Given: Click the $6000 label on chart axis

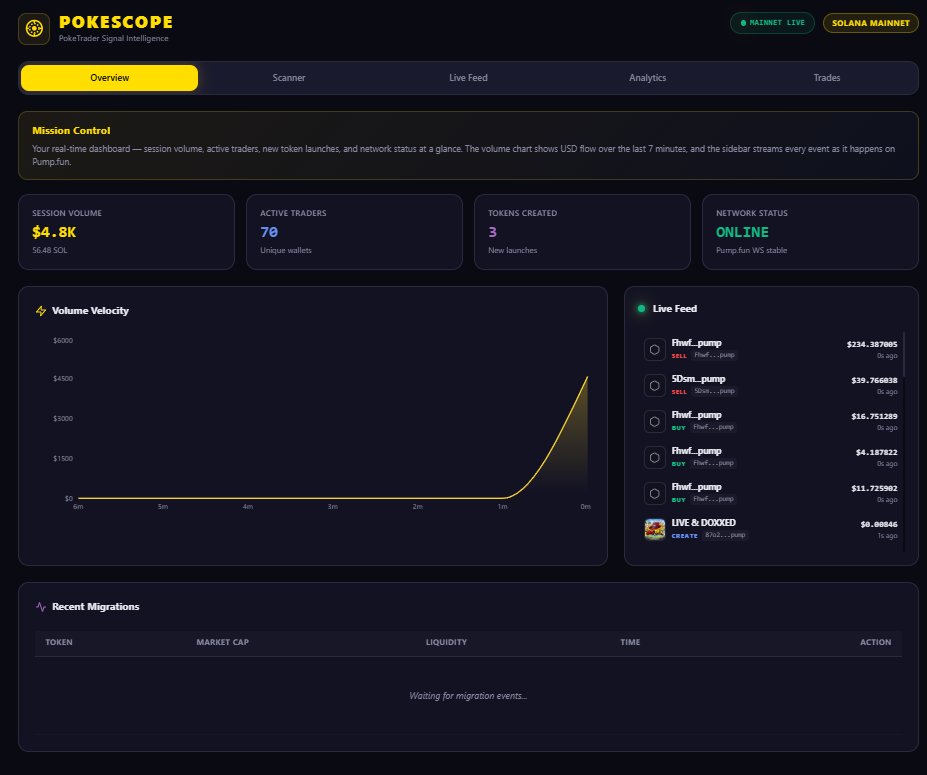Looking at the screenshot, I should (63, 341).
